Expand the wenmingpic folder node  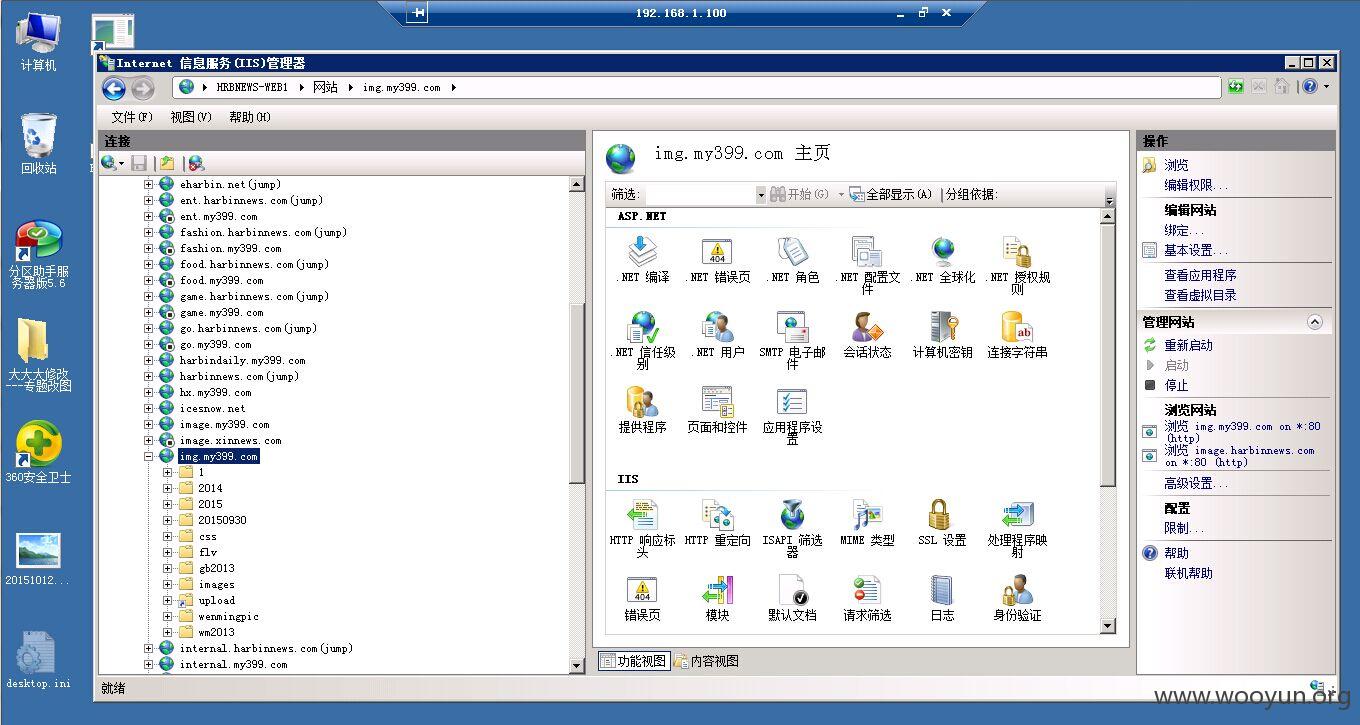click(168, 616)
